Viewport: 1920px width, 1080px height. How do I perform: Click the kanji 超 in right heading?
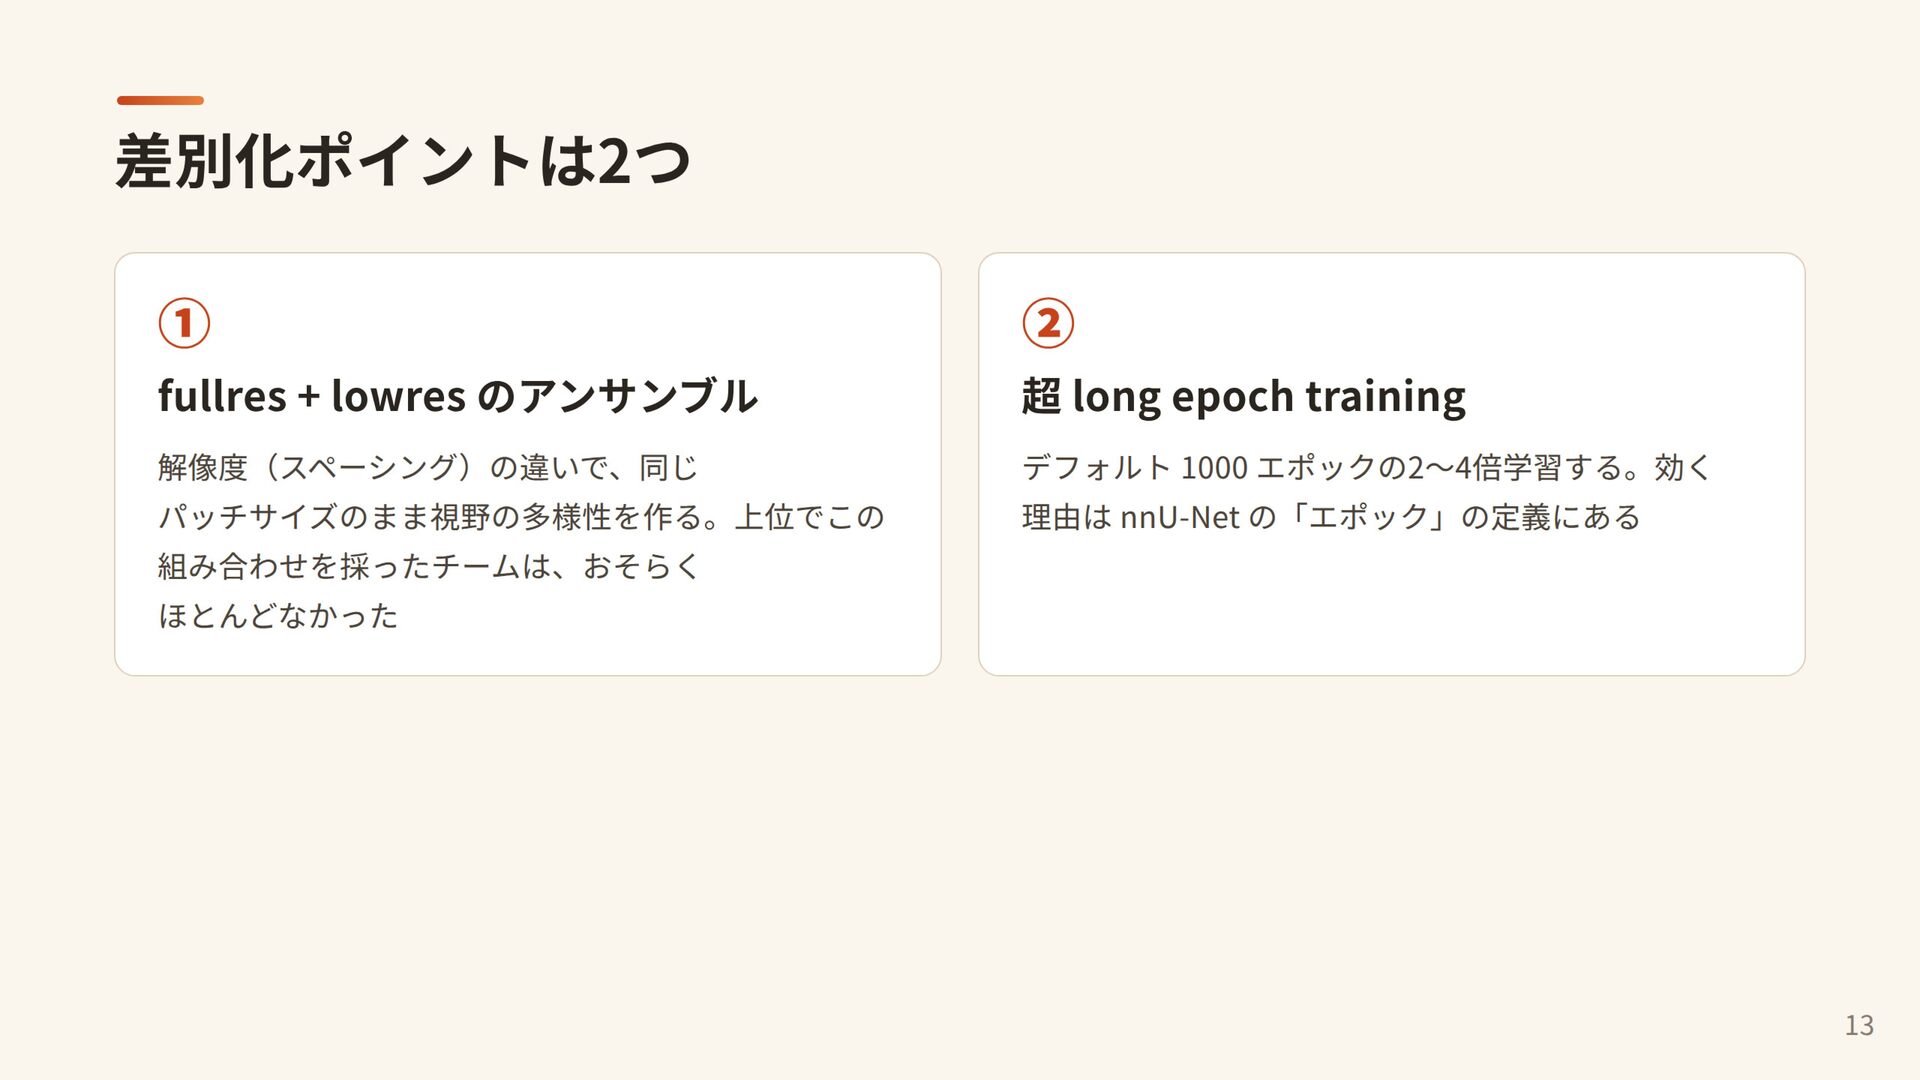(1041, 395)
